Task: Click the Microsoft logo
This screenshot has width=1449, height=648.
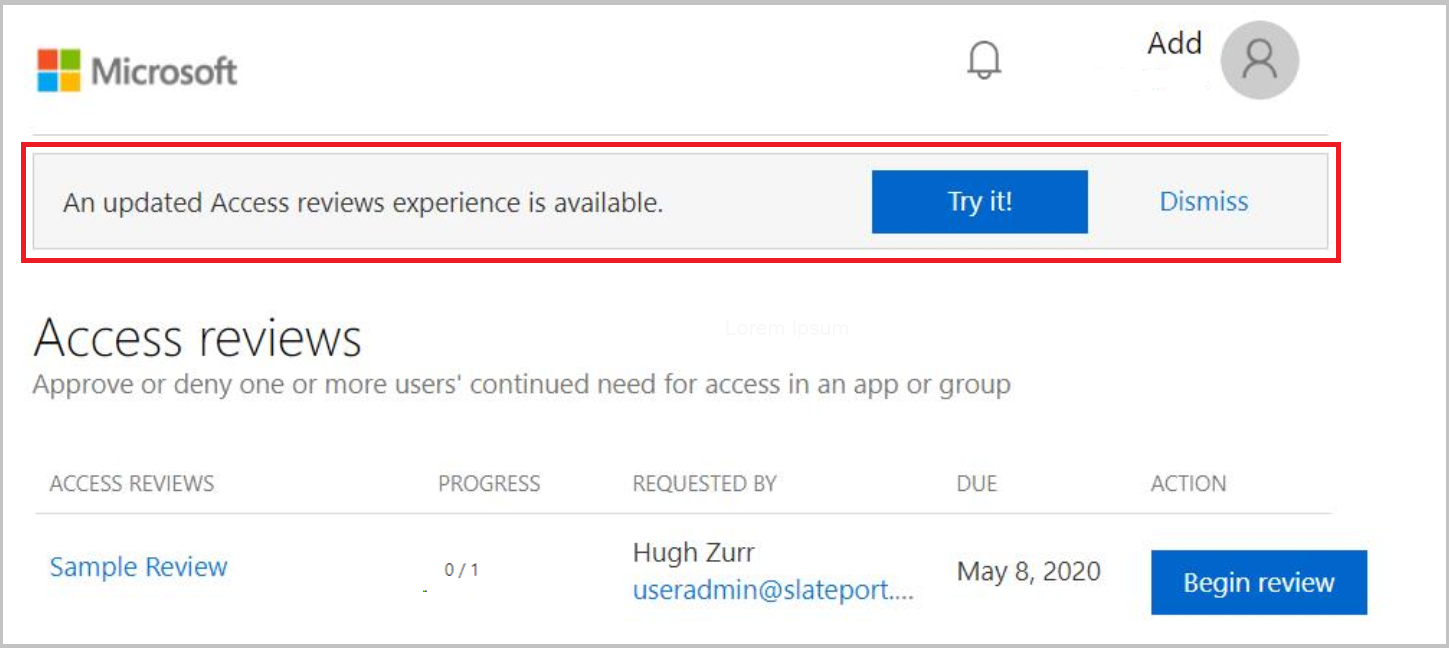Action: tap(137, 70)
